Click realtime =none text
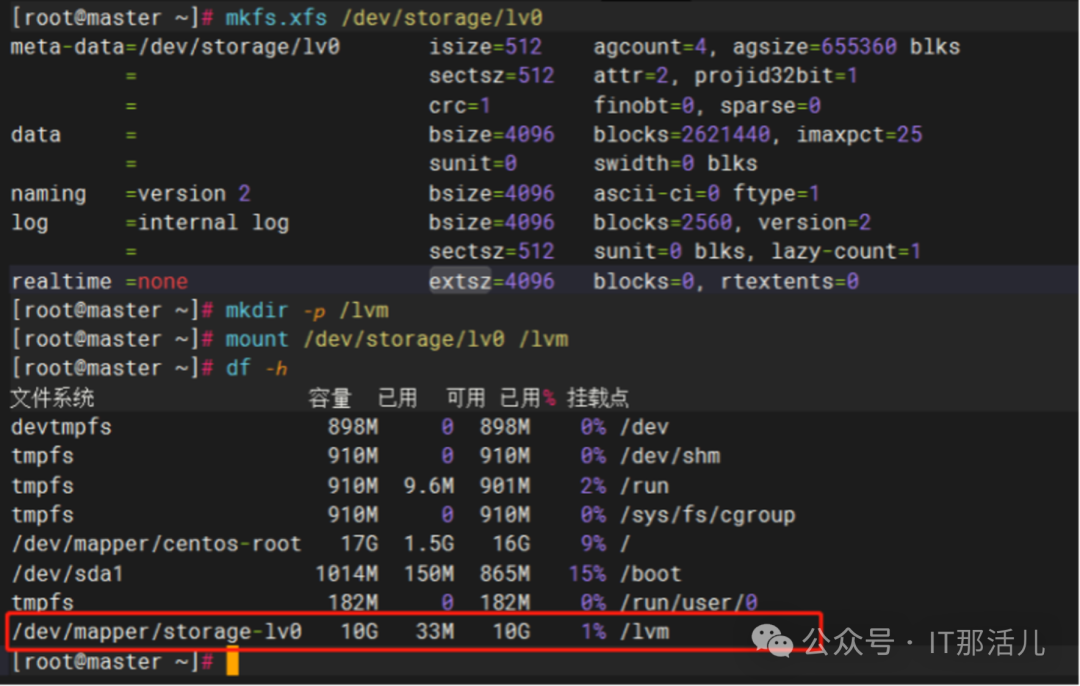Viewport: 1080px width, 686px height. coord(99,282)
